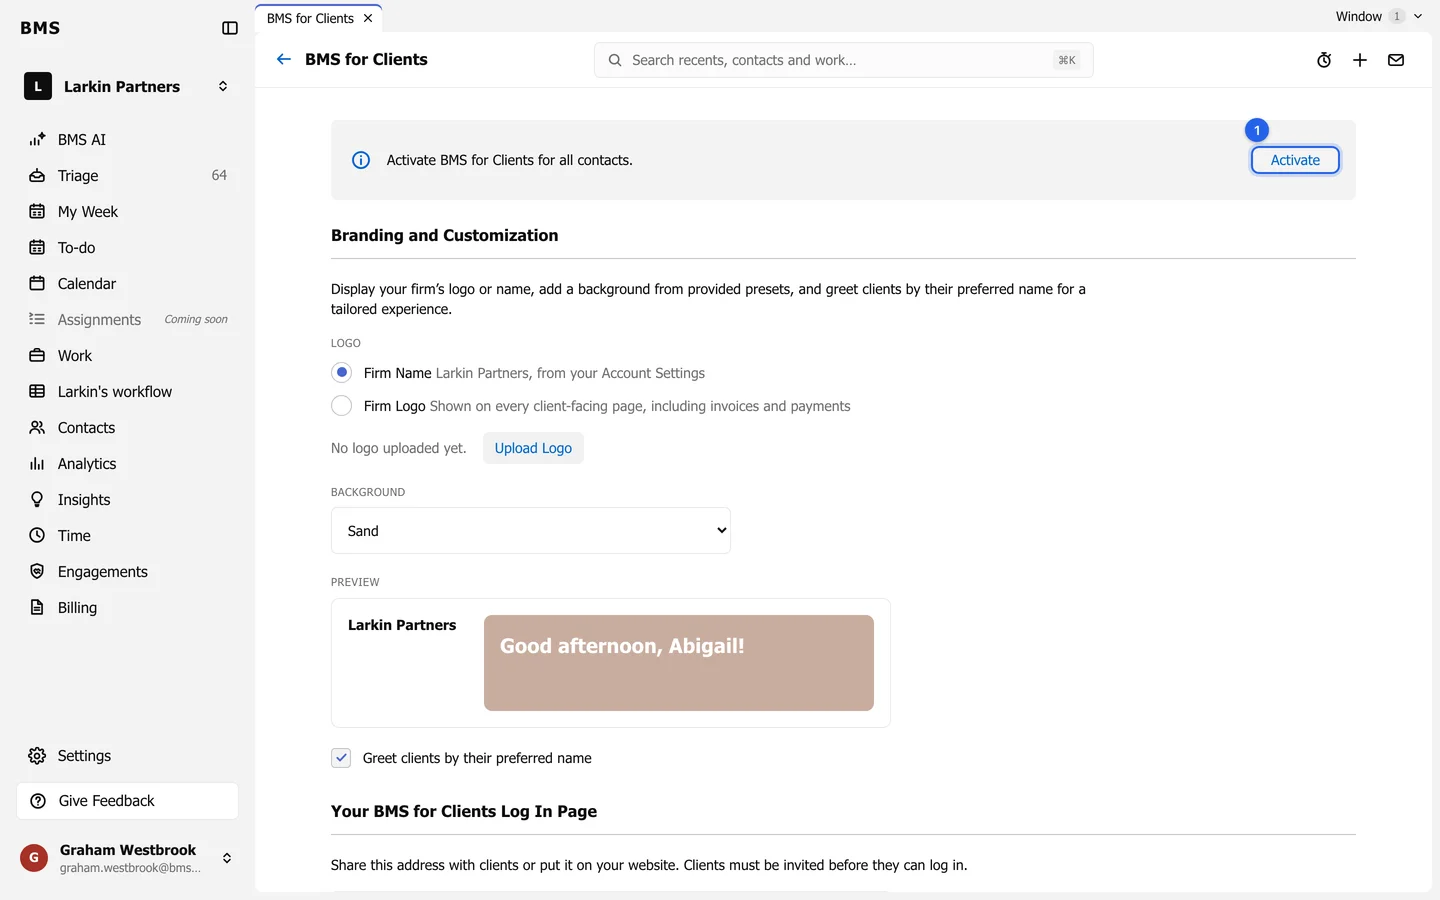
Task: Open Settings from the sidebar
Action: click(128, 756)
